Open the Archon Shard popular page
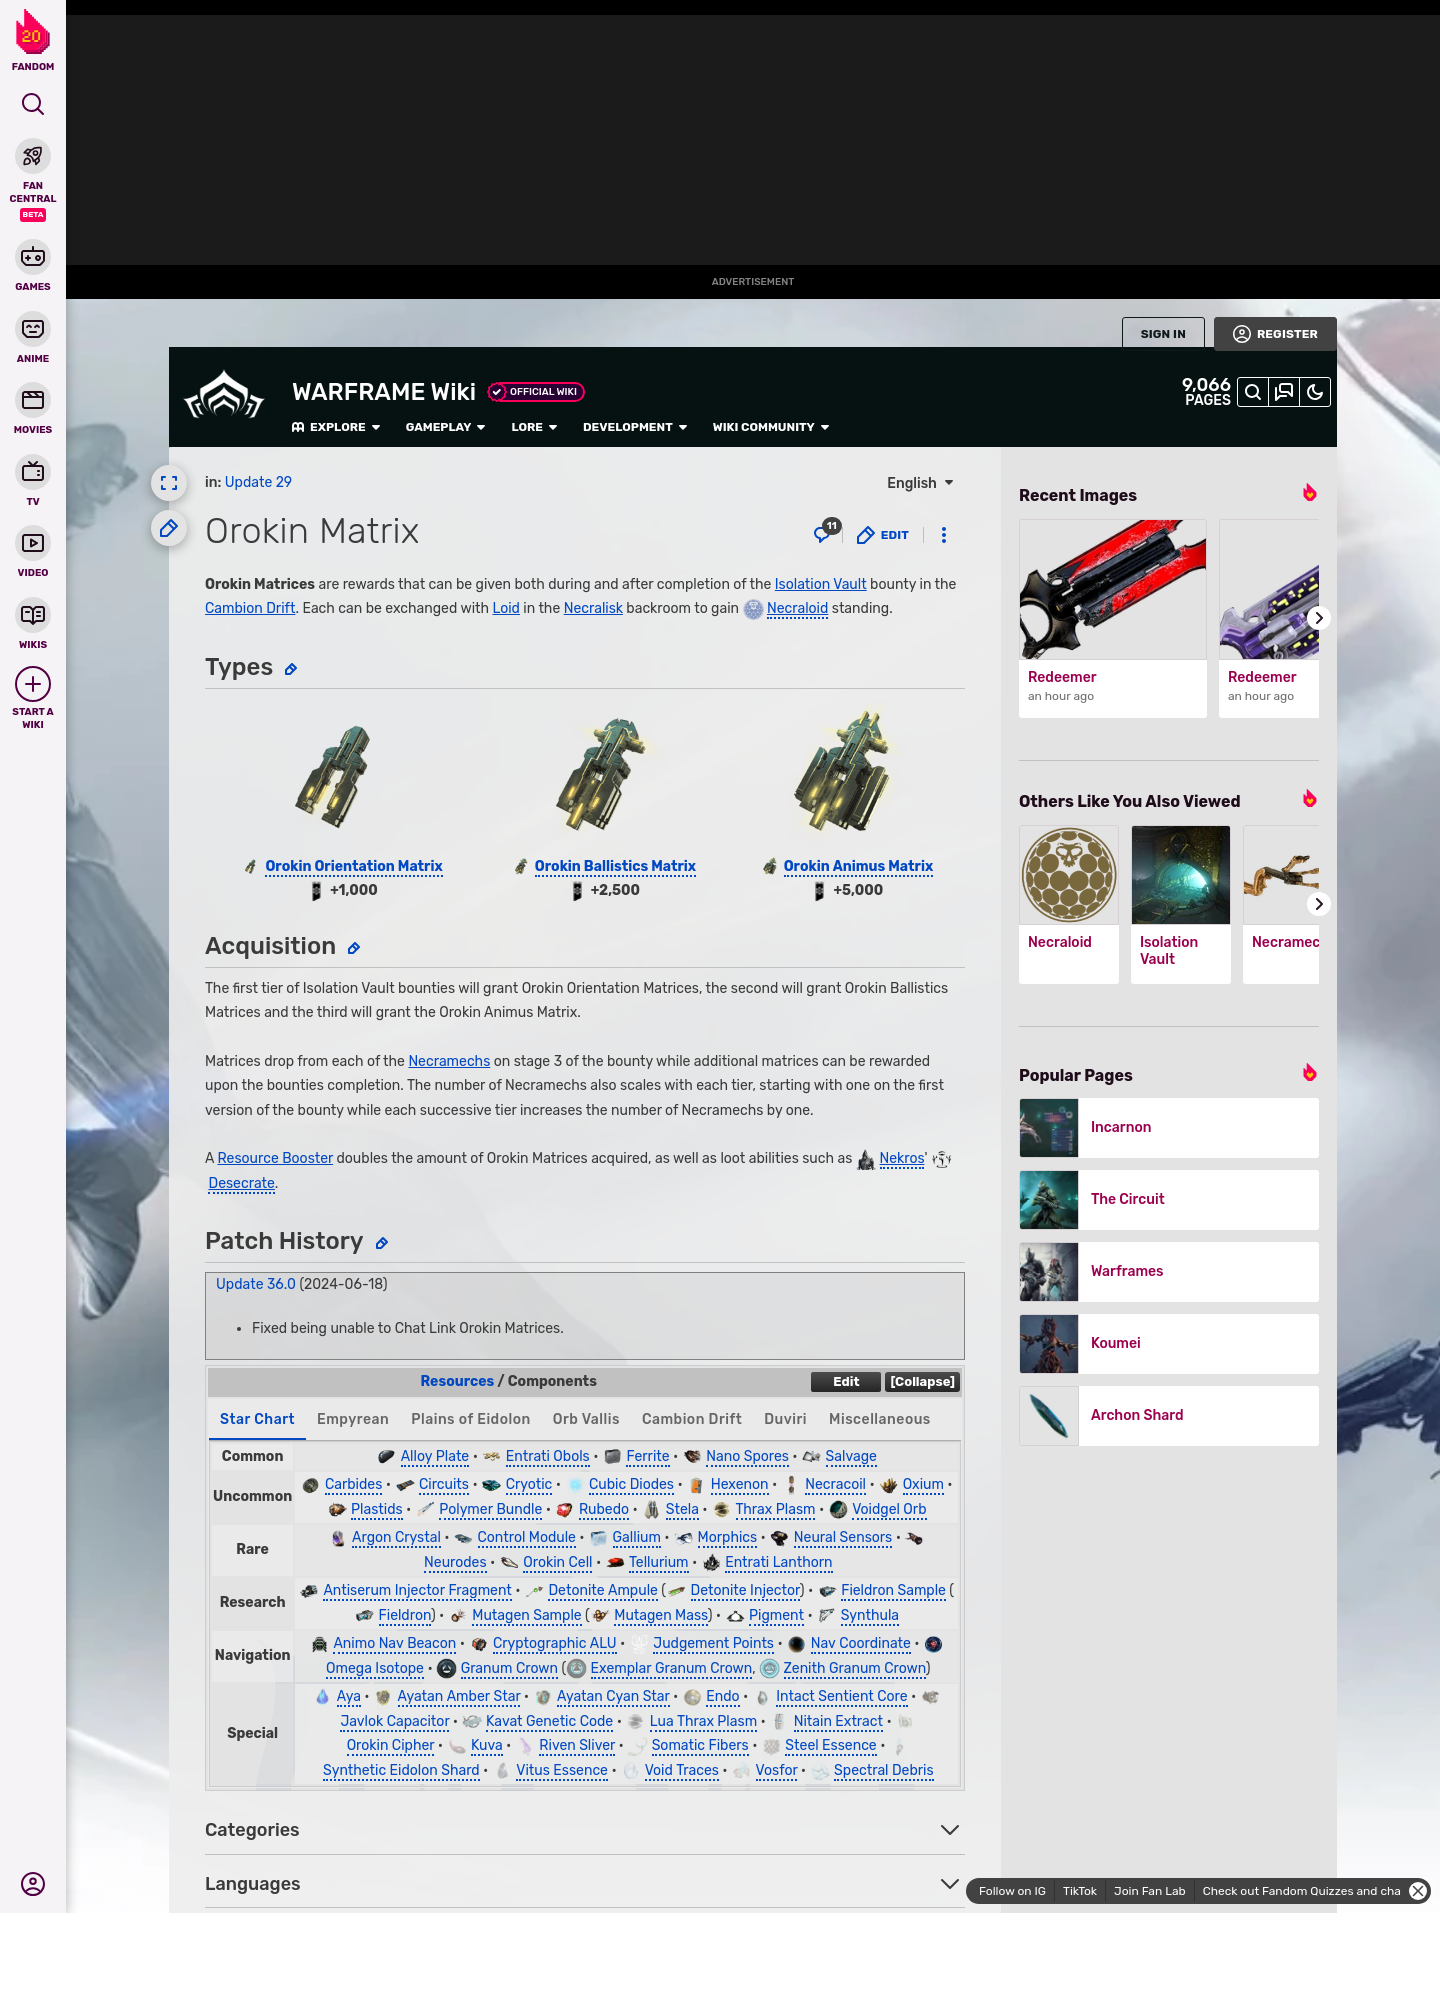Screen dimensions: 1440x2000 [1169, 1416]
